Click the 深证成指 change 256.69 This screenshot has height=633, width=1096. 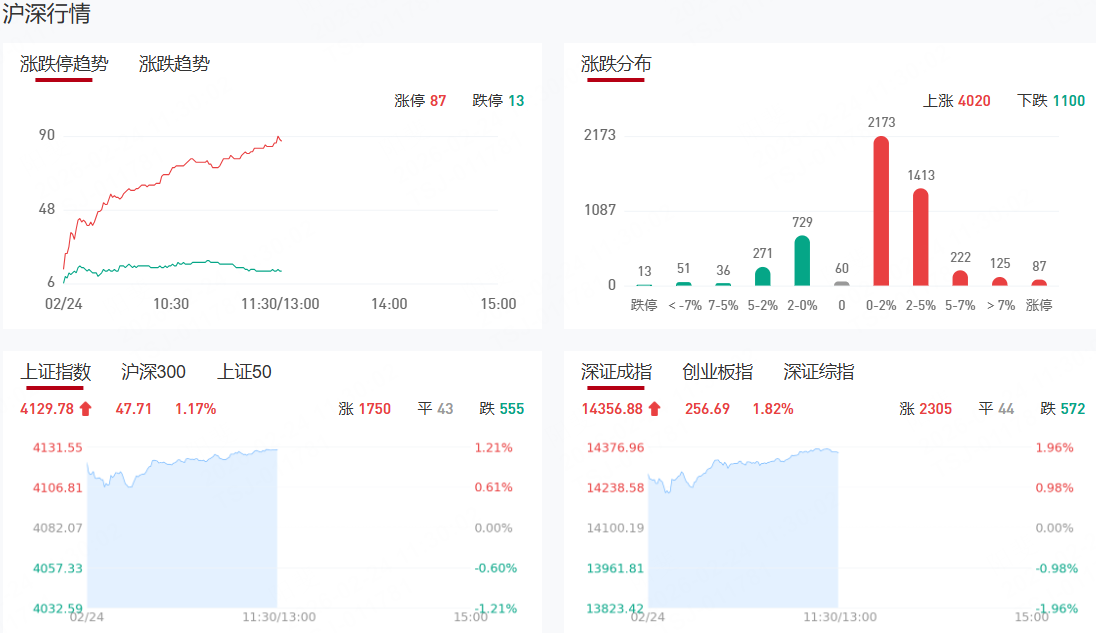coord(707,409)
